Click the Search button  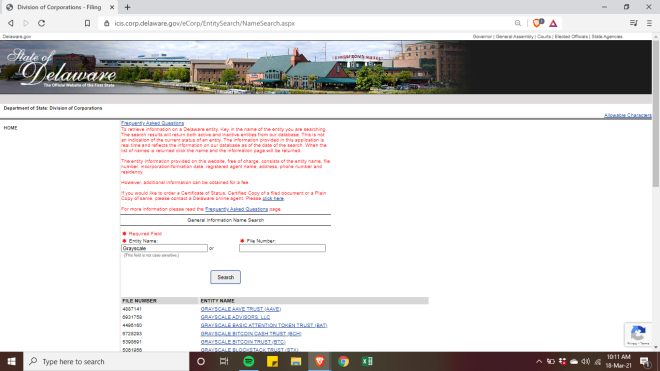(226, 277)
